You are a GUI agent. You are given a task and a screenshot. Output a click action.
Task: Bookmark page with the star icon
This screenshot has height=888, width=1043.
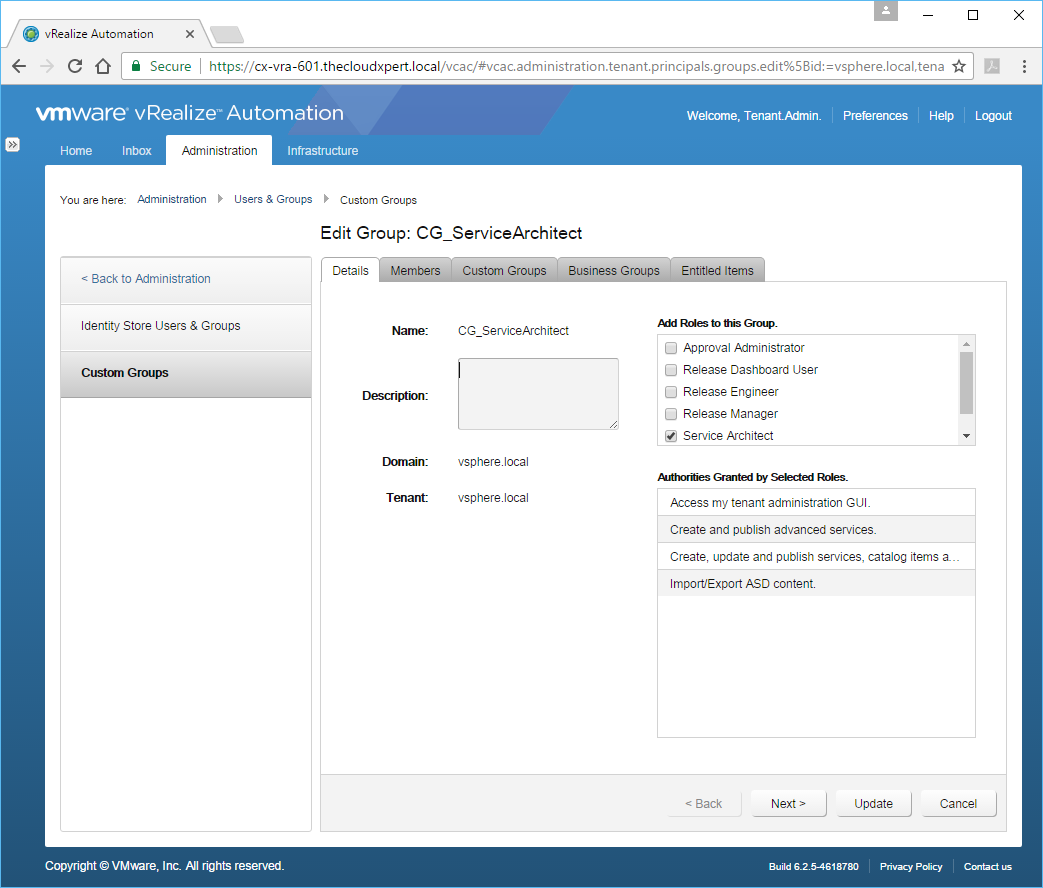(958, 66)
